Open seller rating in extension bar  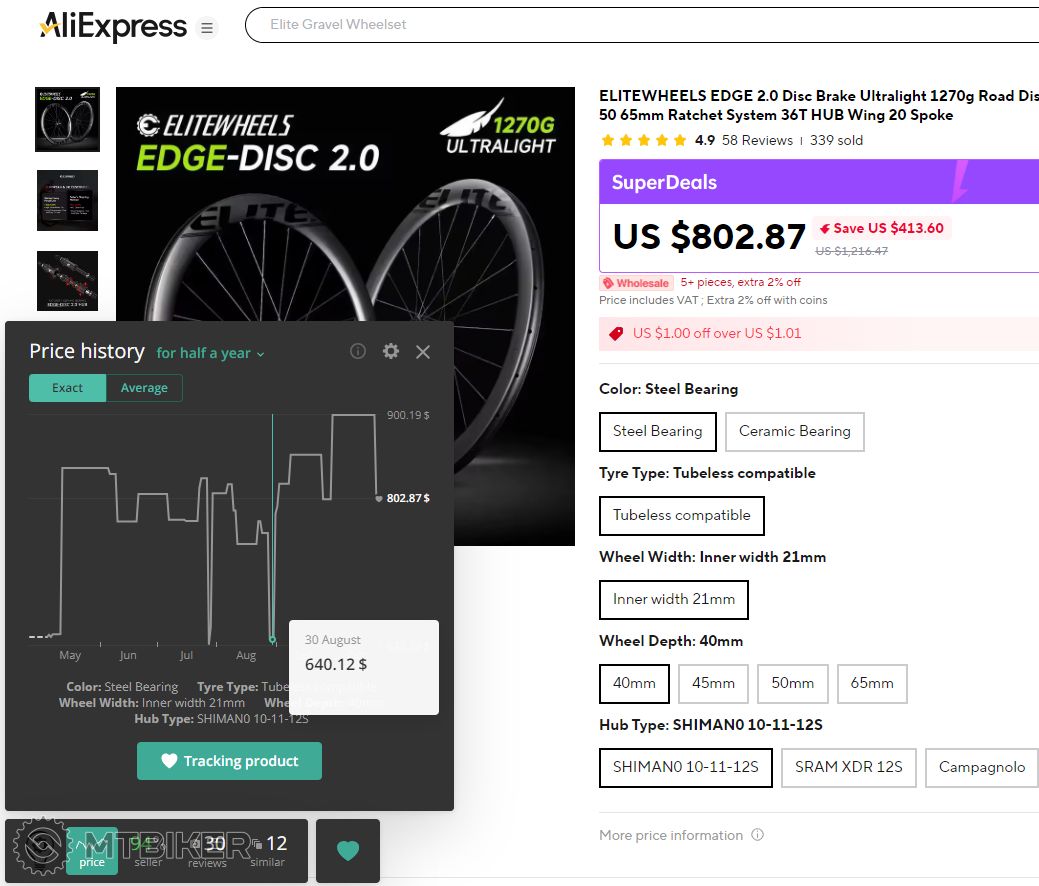(148, 851)
